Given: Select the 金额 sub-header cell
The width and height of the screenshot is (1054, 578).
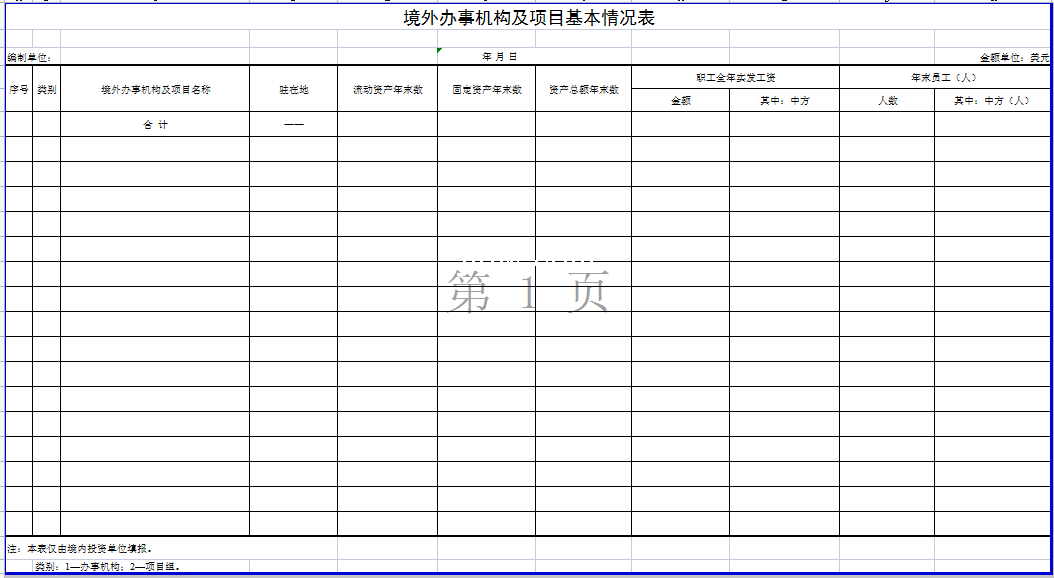Looking at the screenshot, I should (x=680, y=100).
